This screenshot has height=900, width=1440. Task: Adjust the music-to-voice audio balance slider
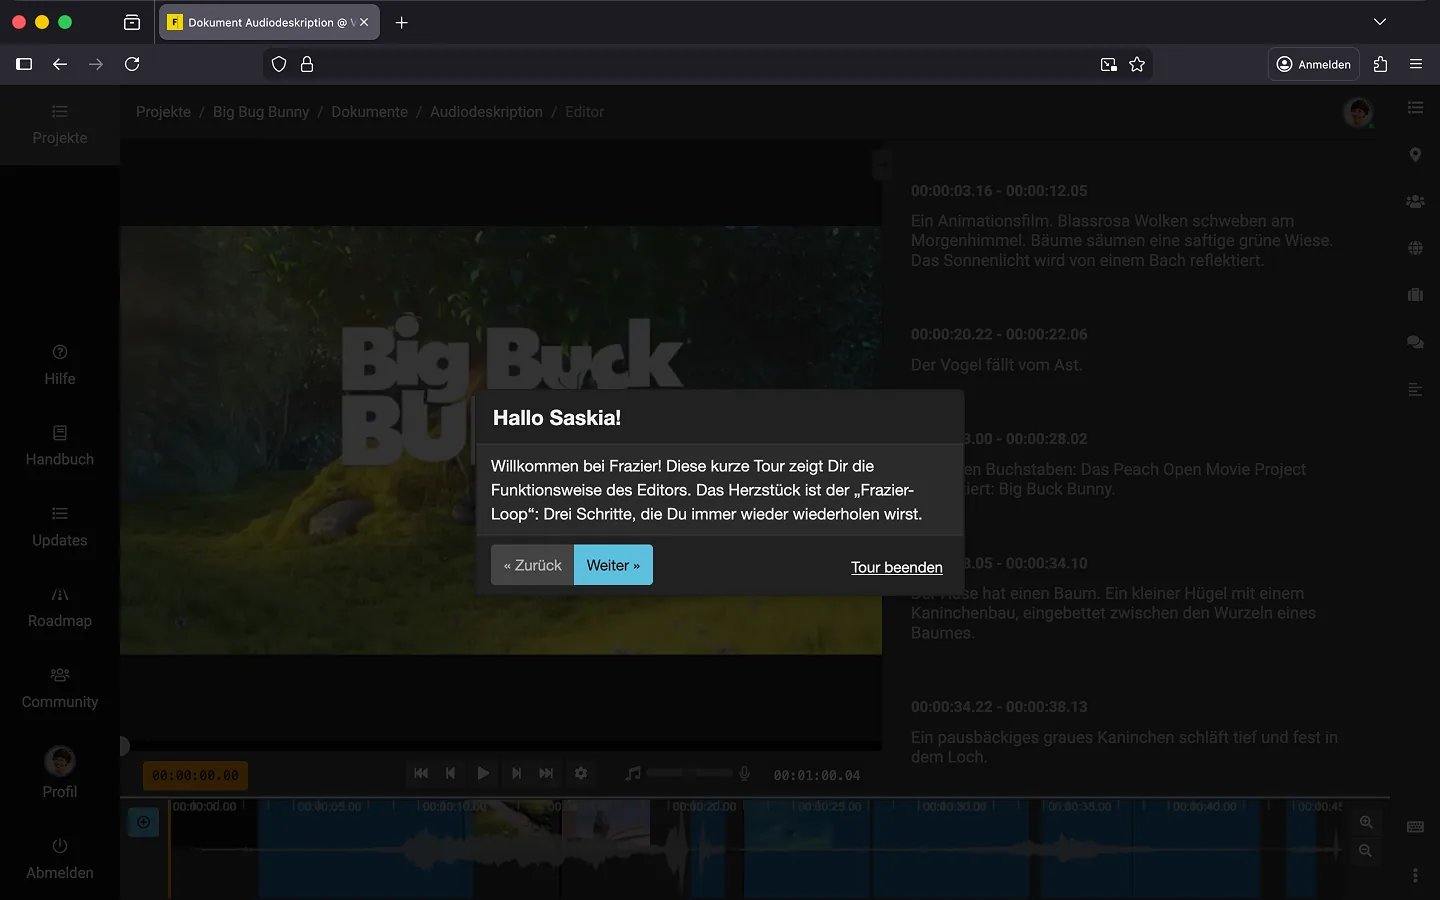tap(689, 773)
